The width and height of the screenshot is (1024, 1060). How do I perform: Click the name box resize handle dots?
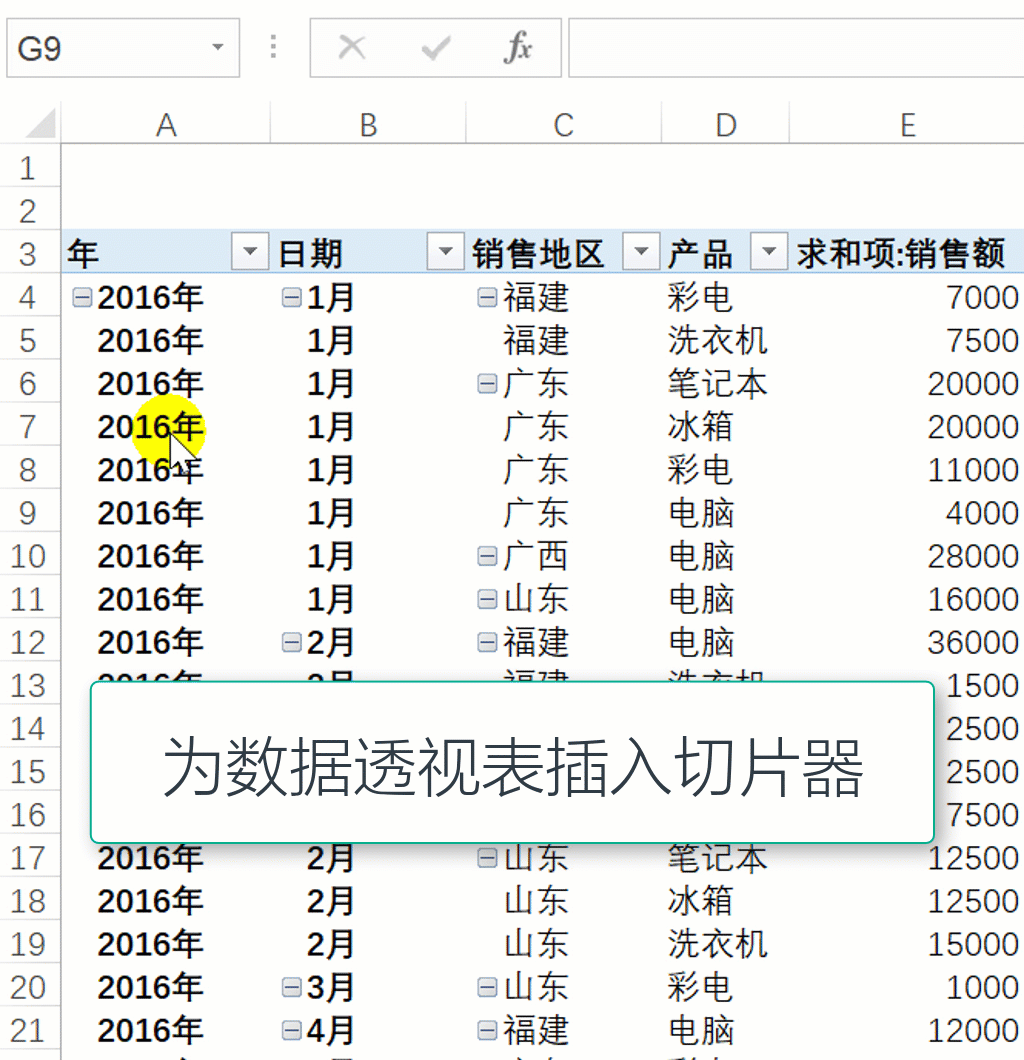(274, 47)
